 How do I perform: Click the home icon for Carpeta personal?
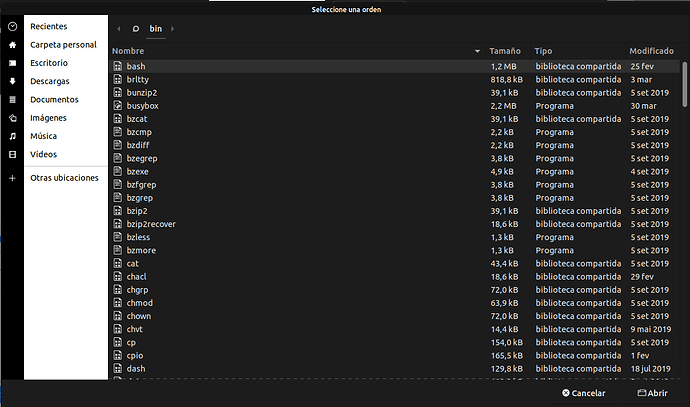12,45
